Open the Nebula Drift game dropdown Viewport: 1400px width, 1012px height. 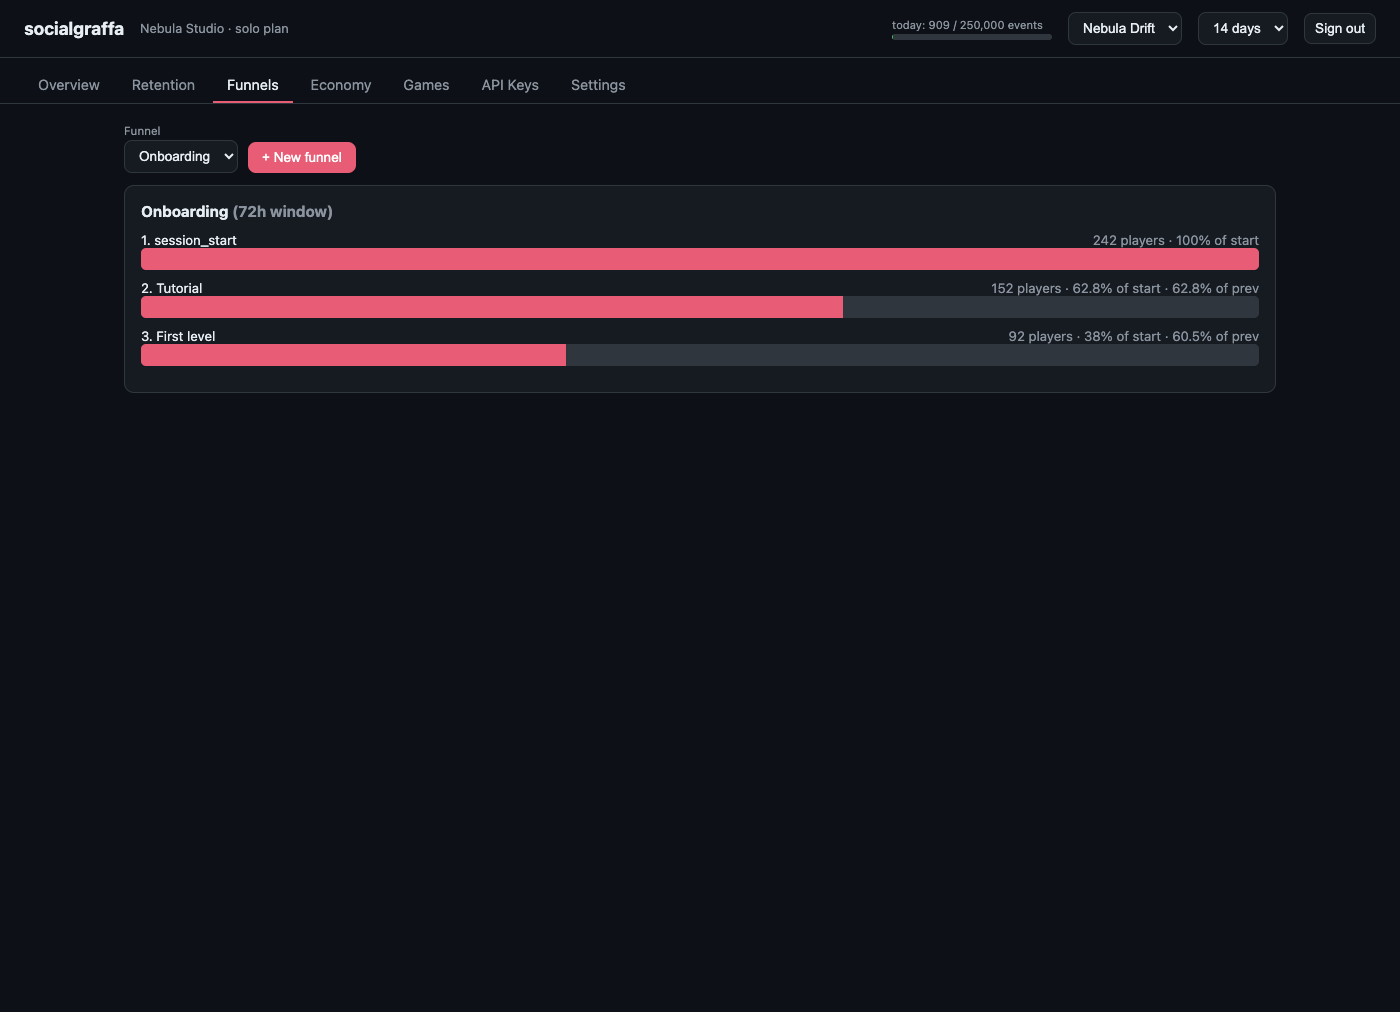click(1124, 28)
